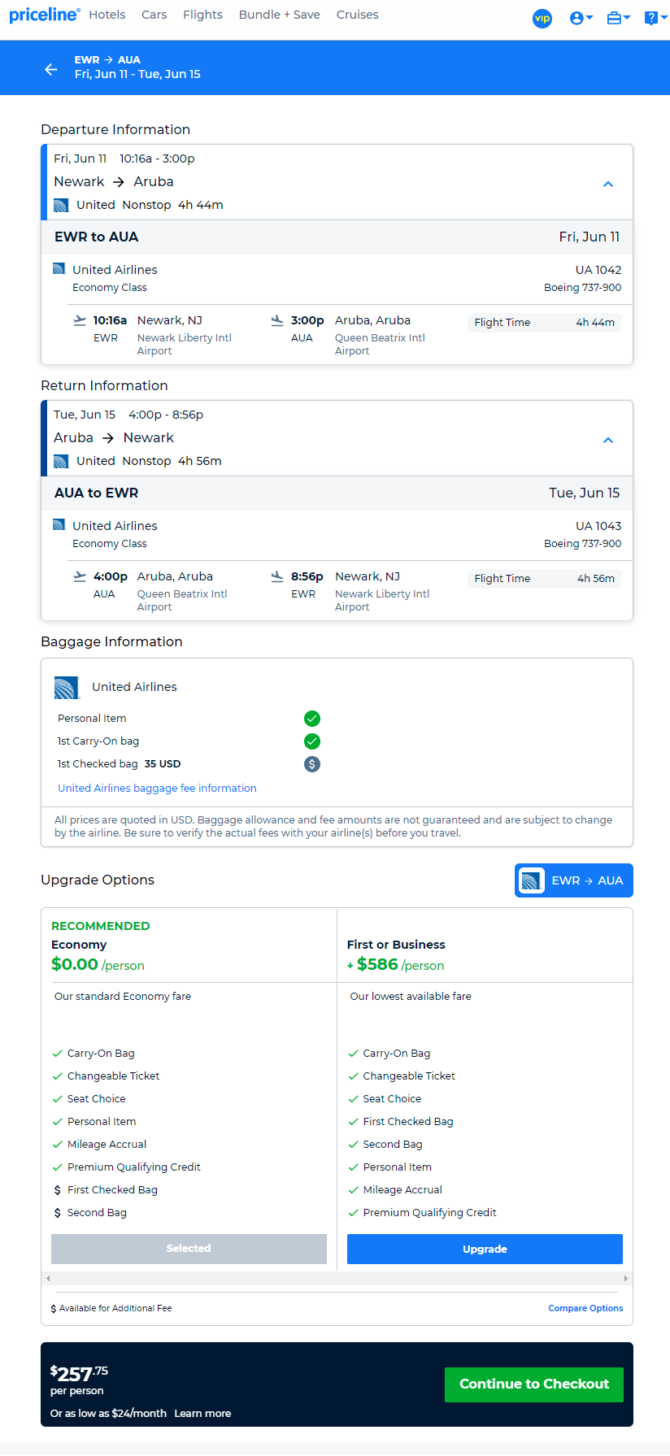Click United logo in departure summary row
Viewport: 670px width, 1456px height.
pos(61,205)
